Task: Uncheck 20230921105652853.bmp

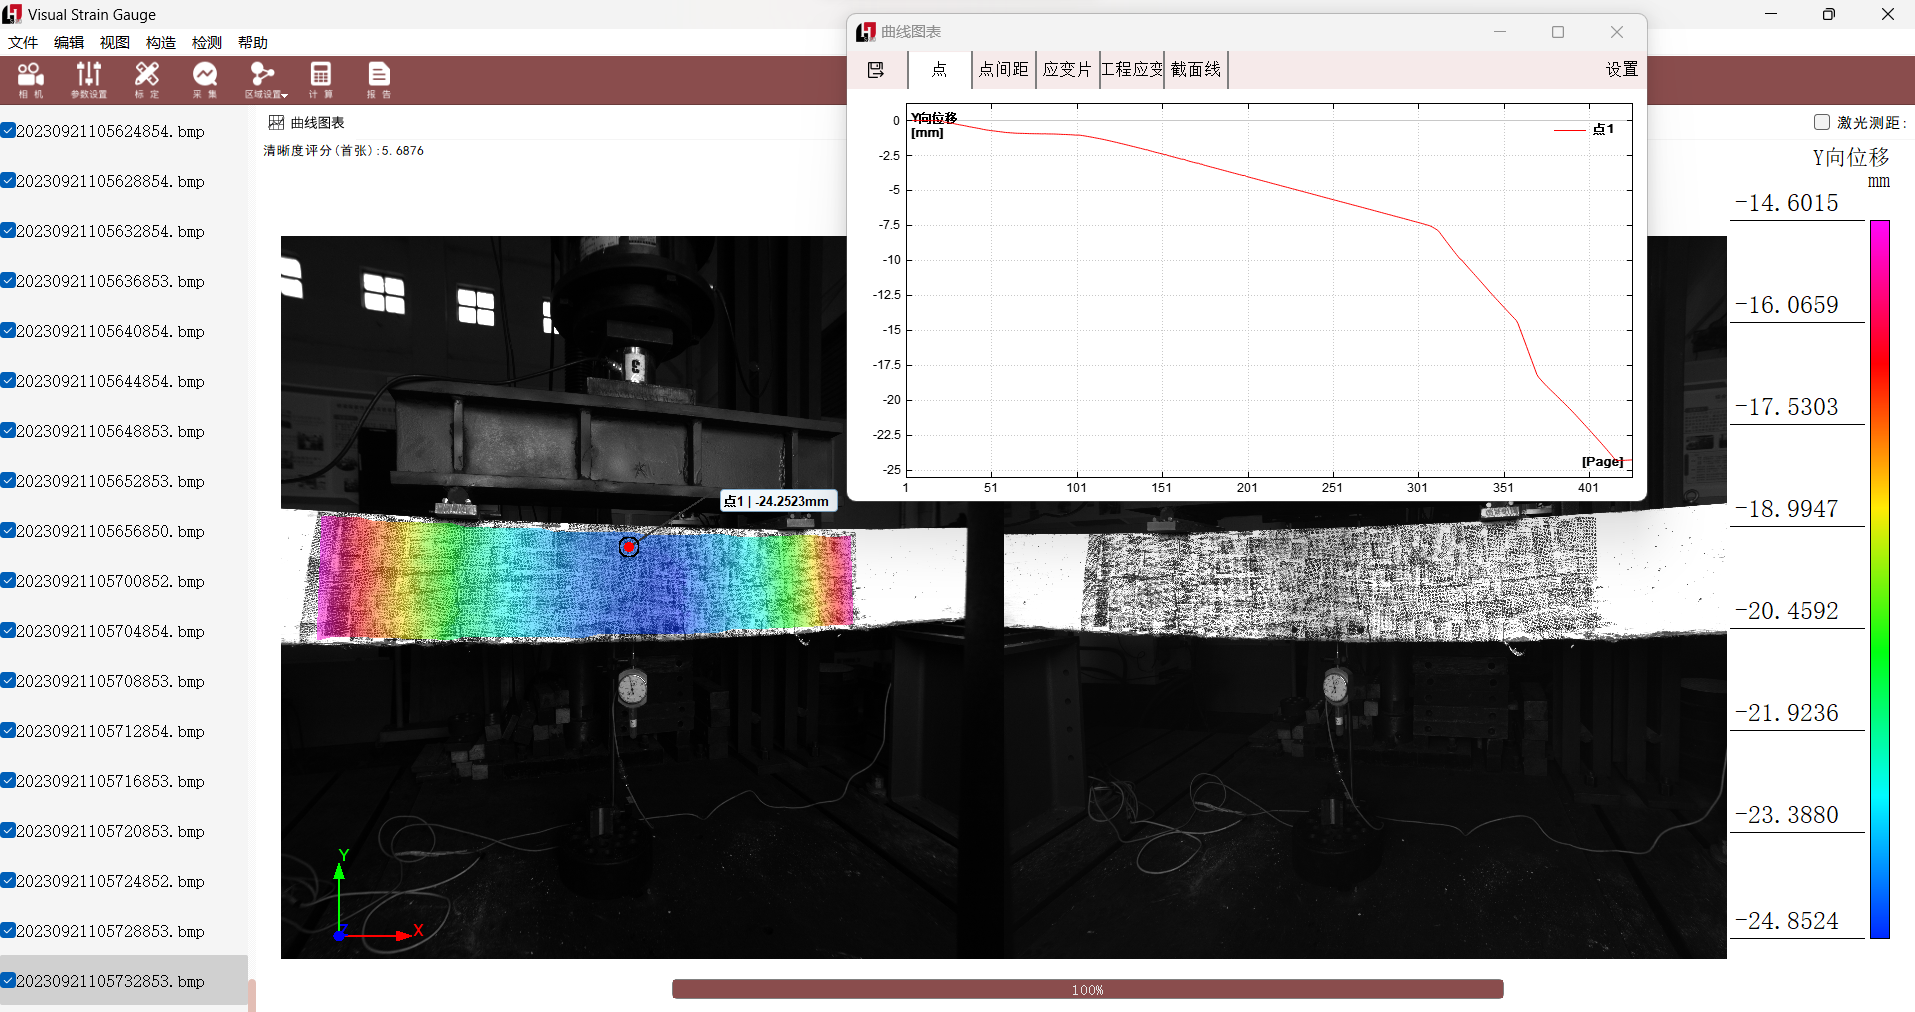Action: 8,480
